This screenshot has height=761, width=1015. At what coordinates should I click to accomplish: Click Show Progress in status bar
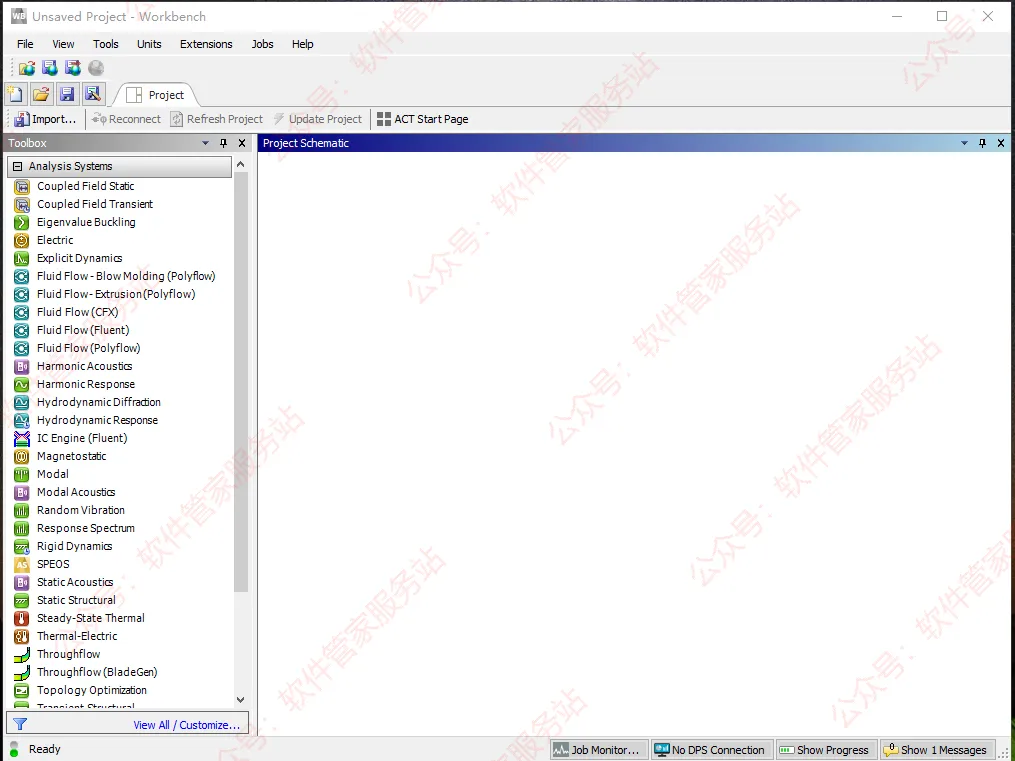coord(827,750)
